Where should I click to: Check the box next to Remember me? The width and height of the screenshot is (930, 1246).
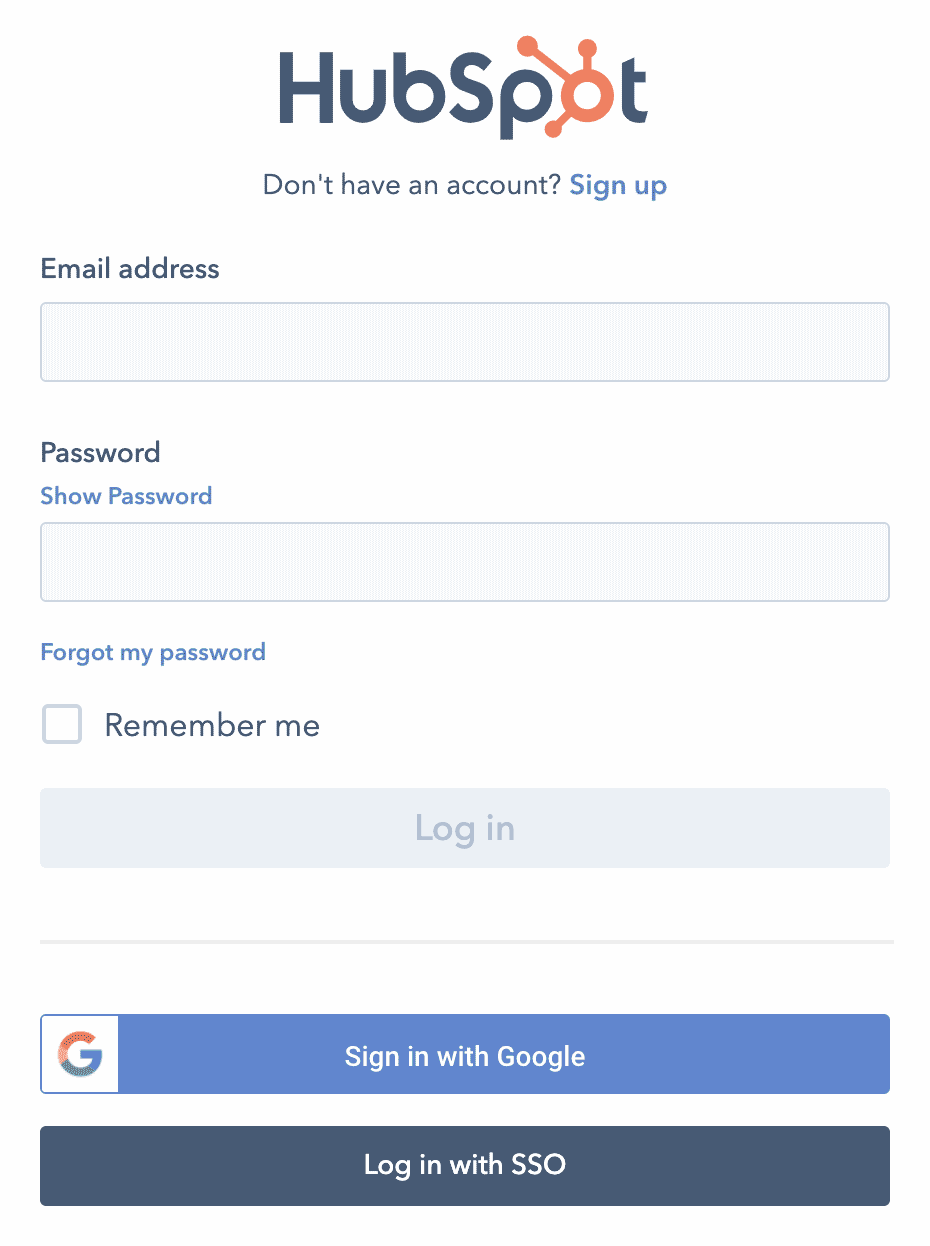(x=61, y=724)
